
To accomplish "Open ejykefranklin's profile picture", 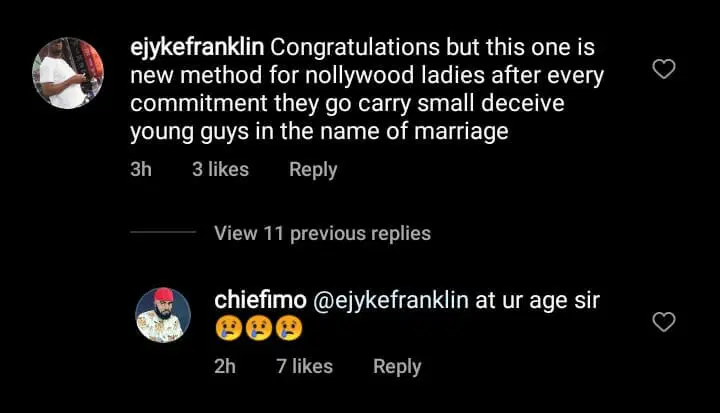I will pos(68,73).
